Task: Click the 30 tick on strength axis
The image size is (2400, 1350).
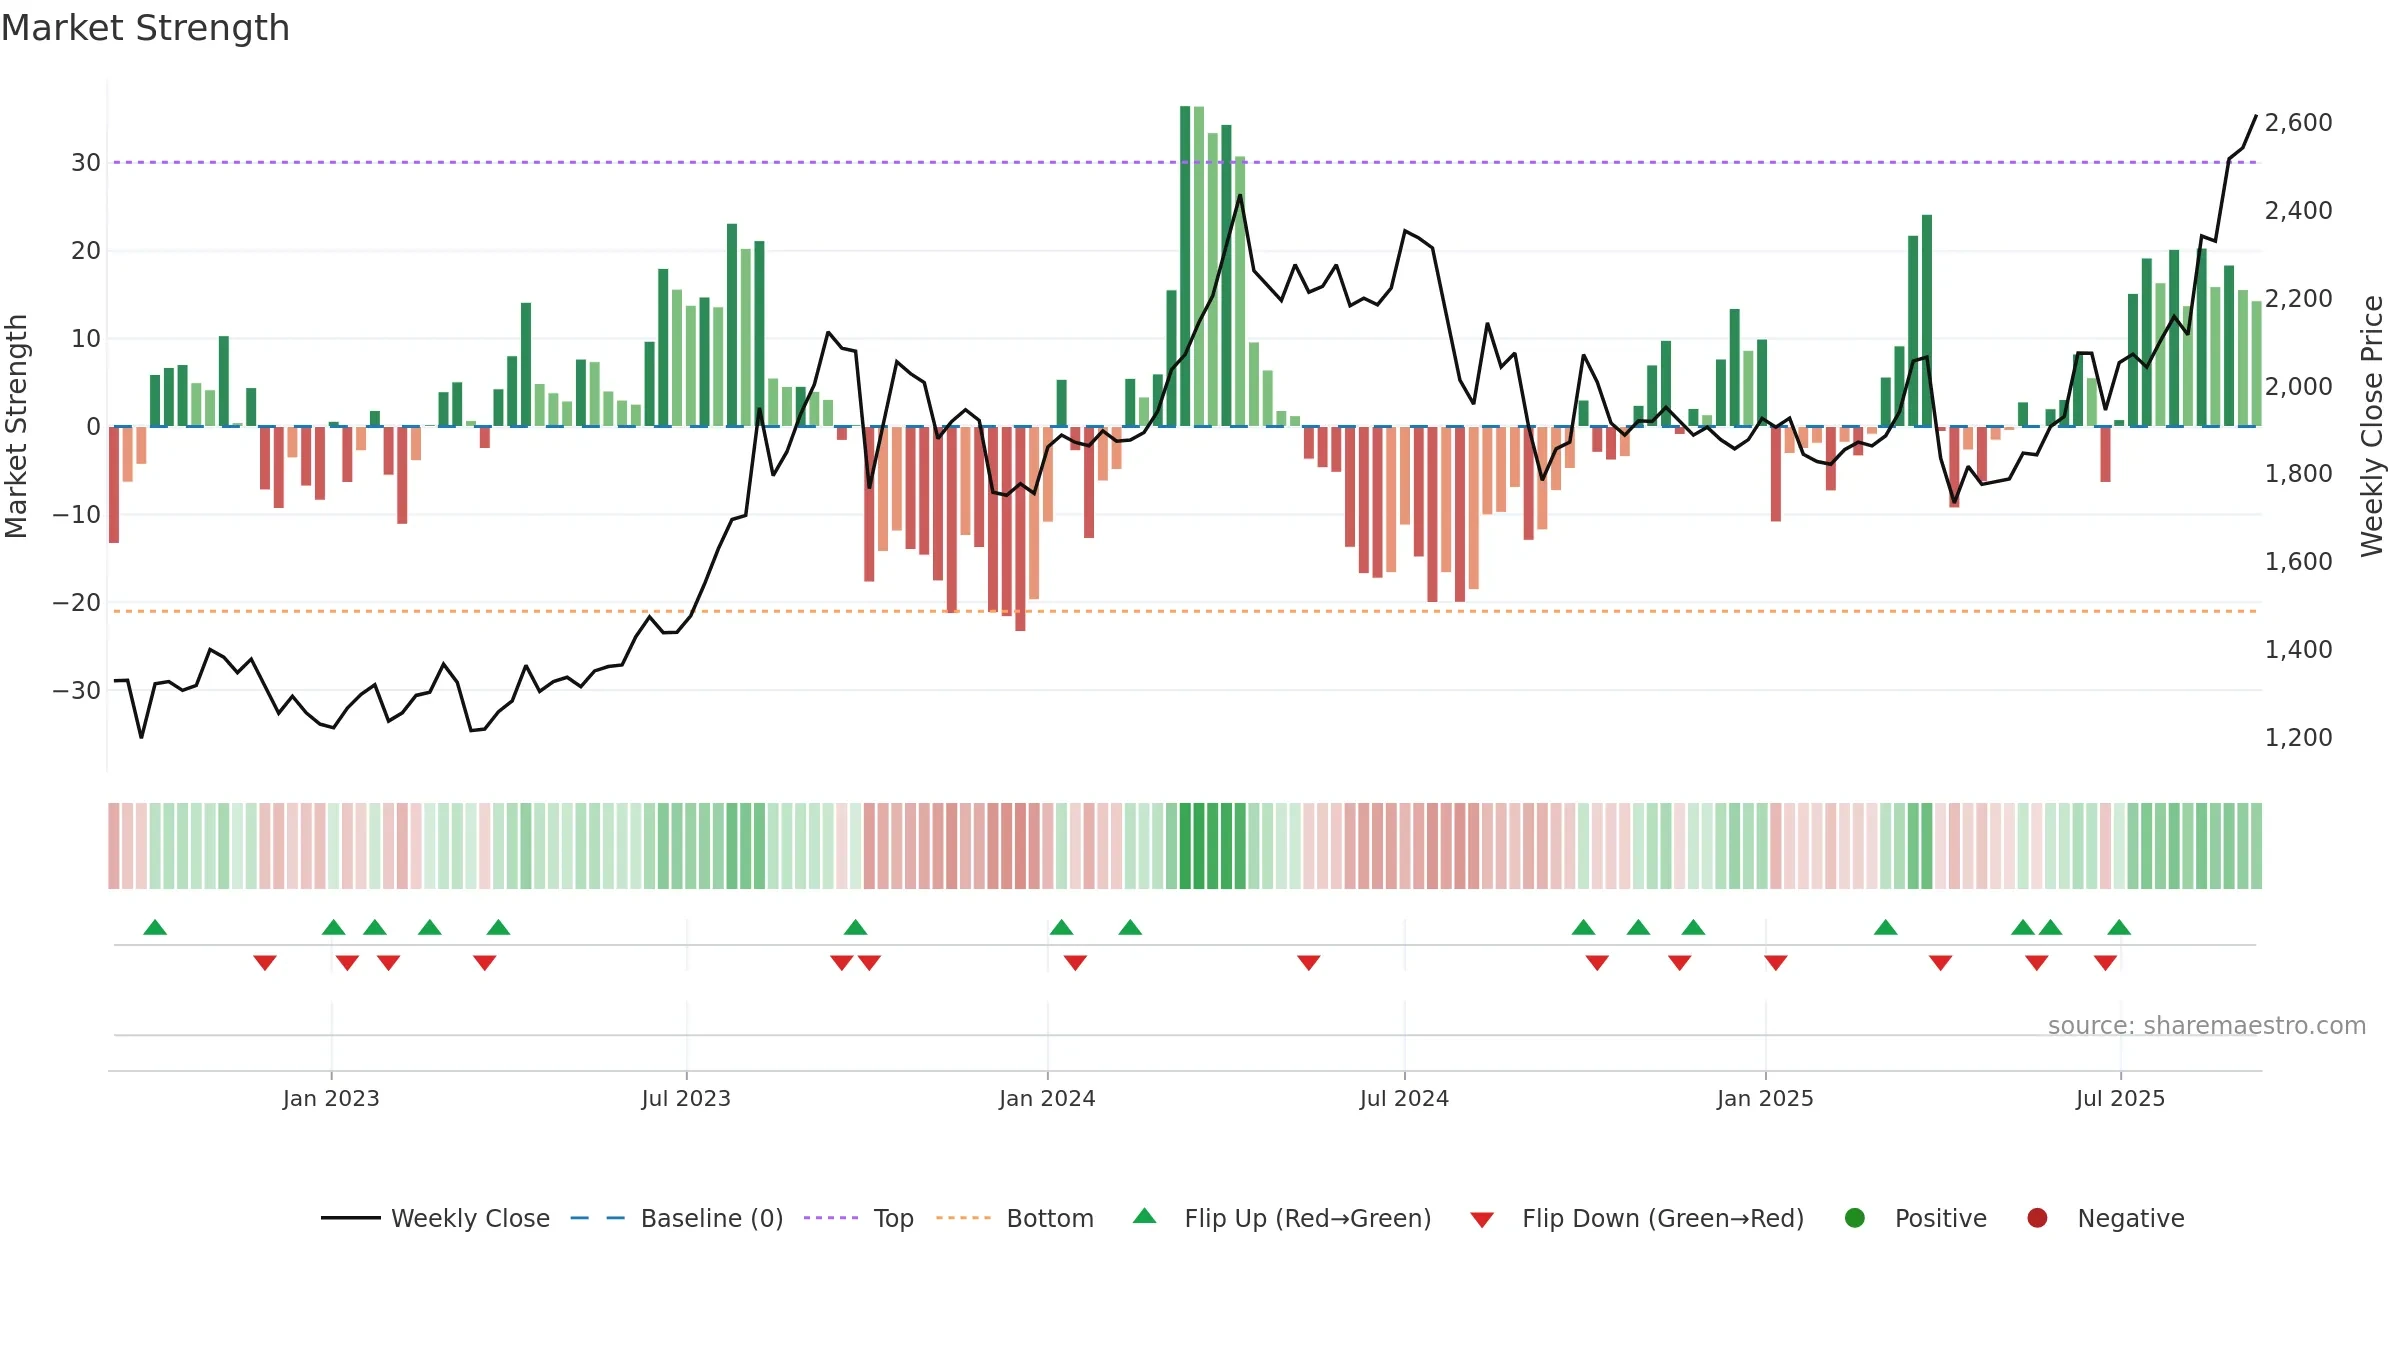Action: (x=86, y=163)
